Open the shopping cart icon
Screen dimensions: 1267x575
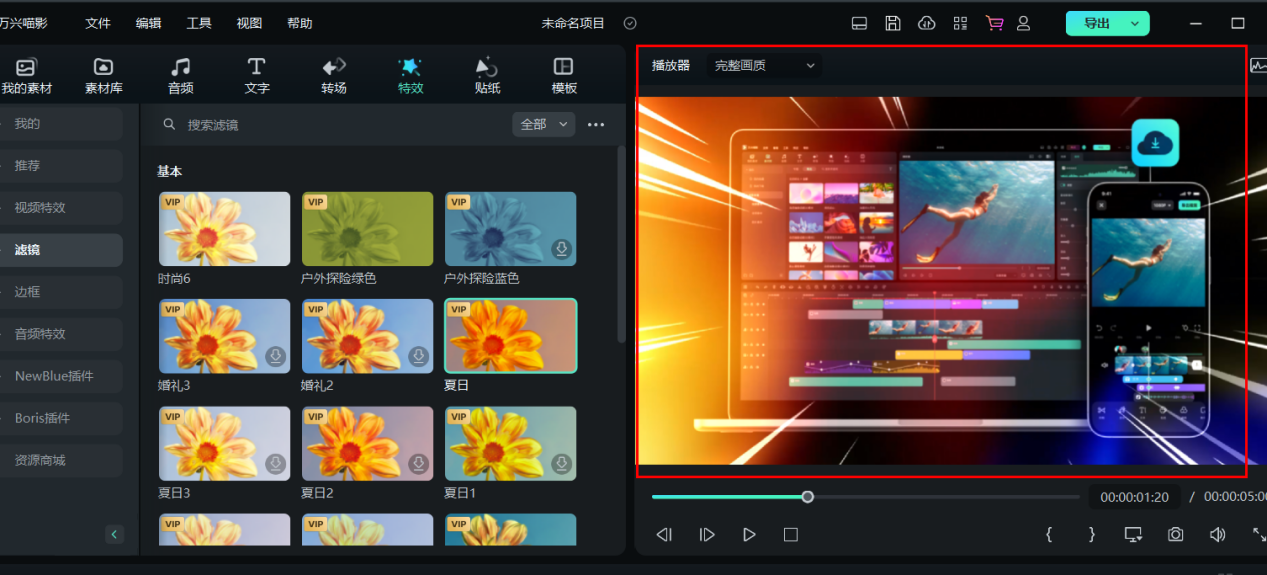point(994,23)
